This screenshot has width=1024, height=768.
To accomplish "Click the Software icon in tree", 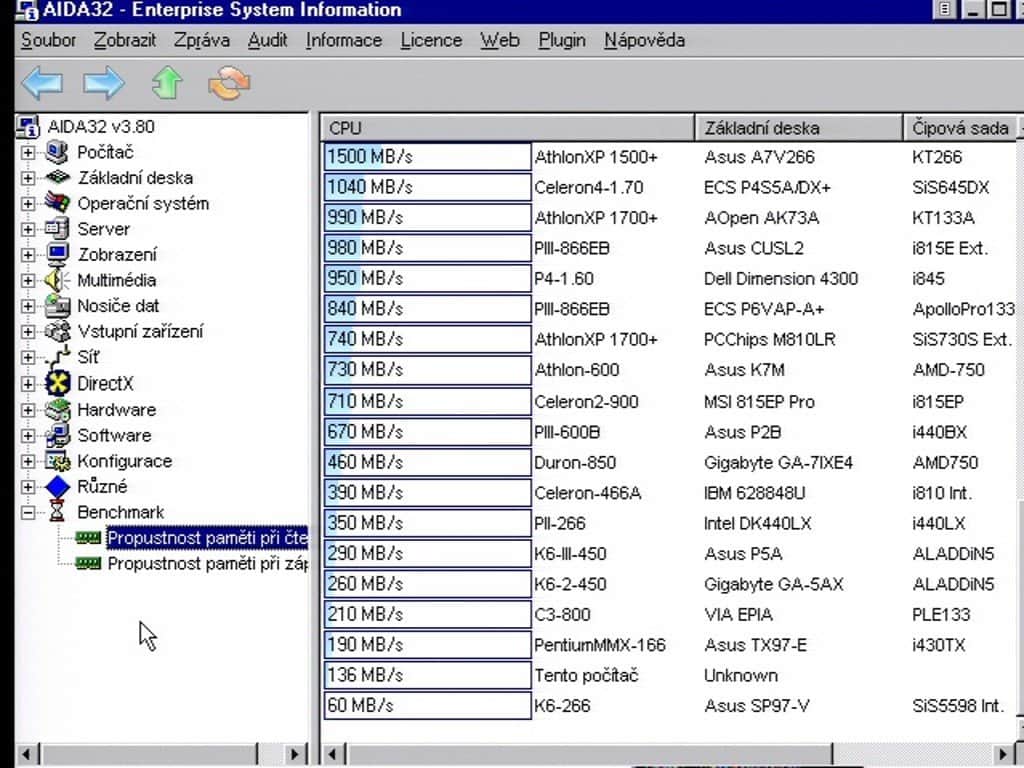I will 57,435.
